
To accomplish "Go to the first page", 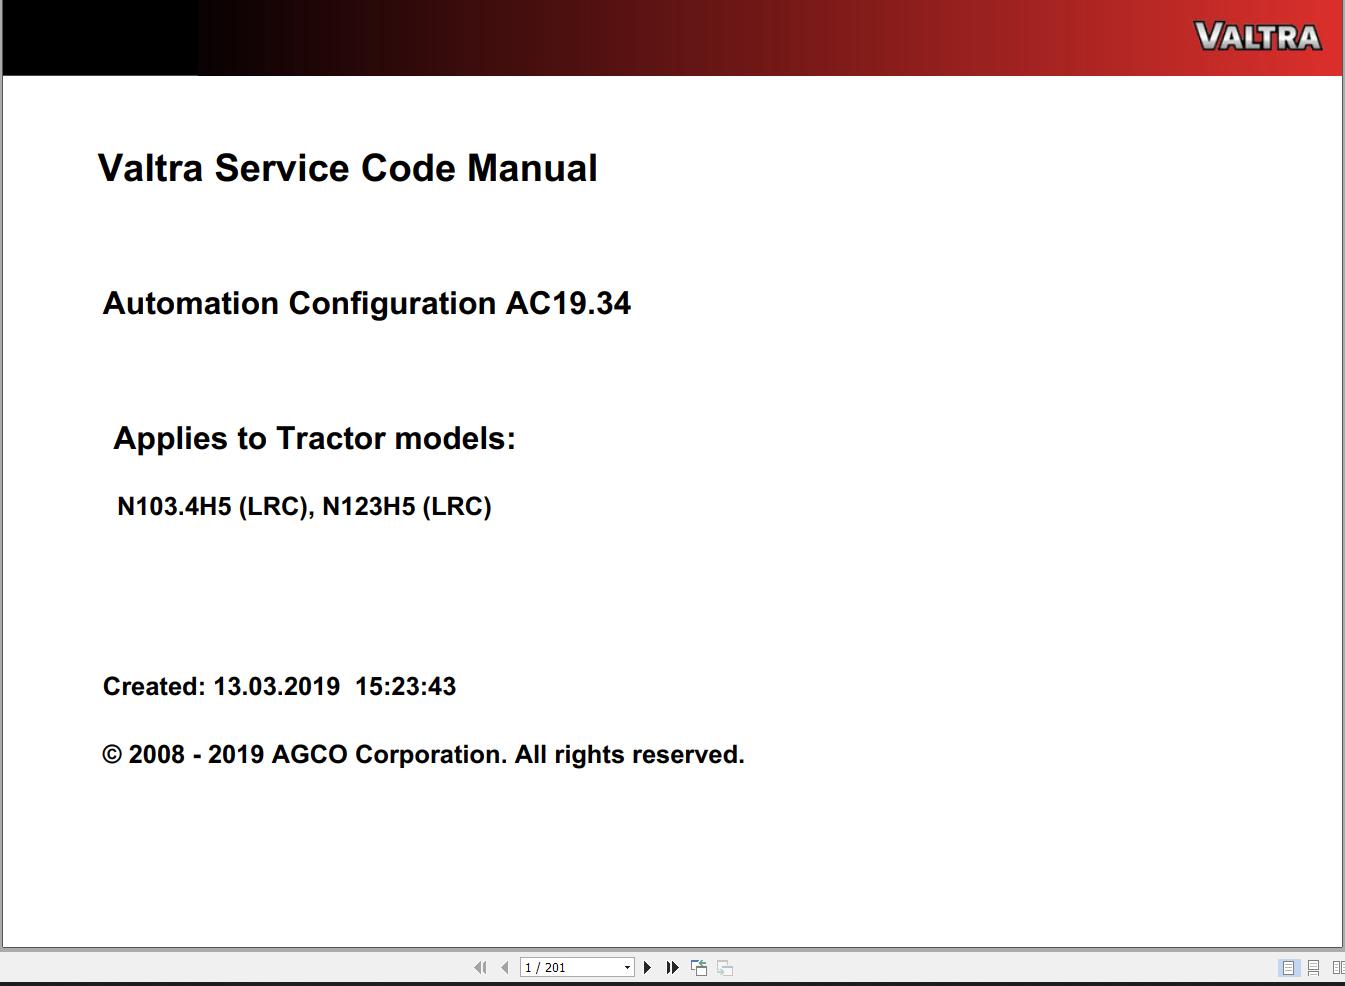I will coord(480,967).
